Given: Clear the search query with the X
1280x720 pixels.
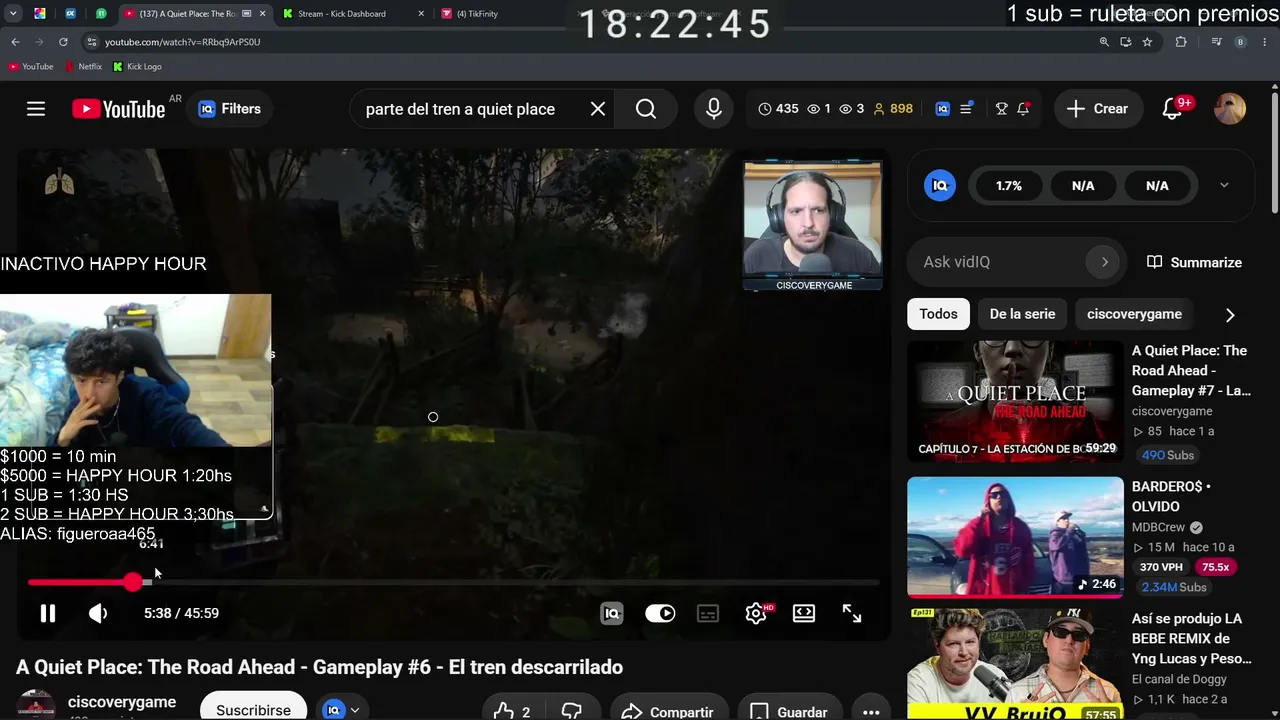Looking at the screenshot, I should [598, 109].
